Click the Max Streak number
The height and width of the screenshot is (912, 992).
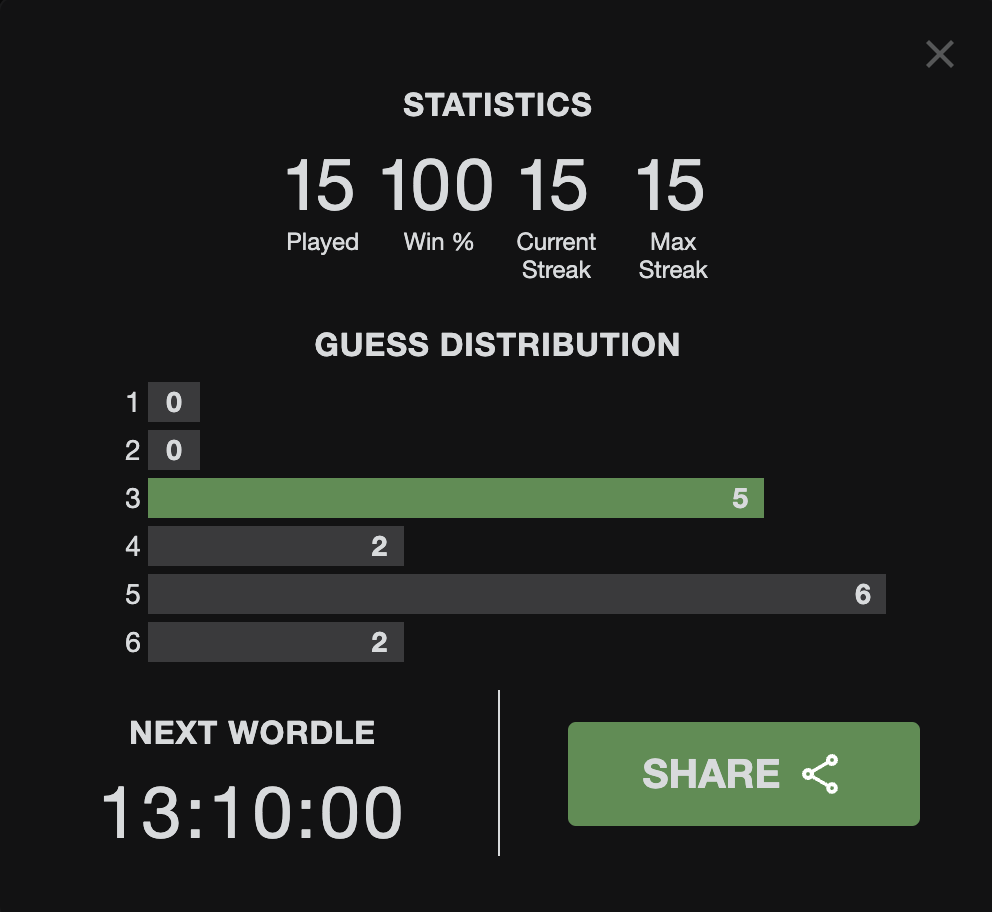(x=670, y=185)
